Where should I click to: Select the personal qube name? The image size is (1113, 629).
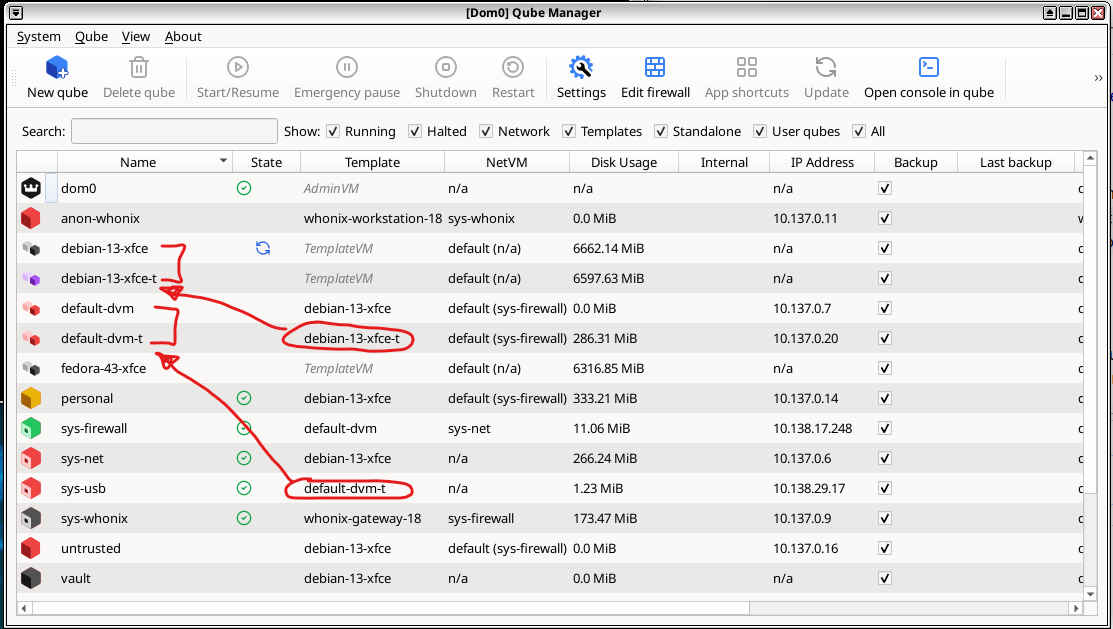(x=87, y=398)
